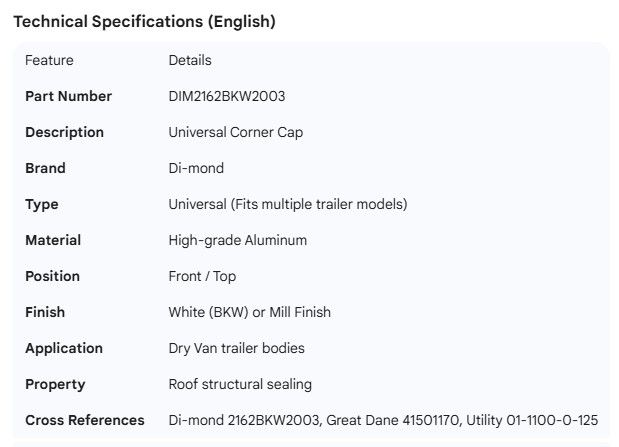Click the Feature column header
The image size is (619, 447).
tap(49, 60)
